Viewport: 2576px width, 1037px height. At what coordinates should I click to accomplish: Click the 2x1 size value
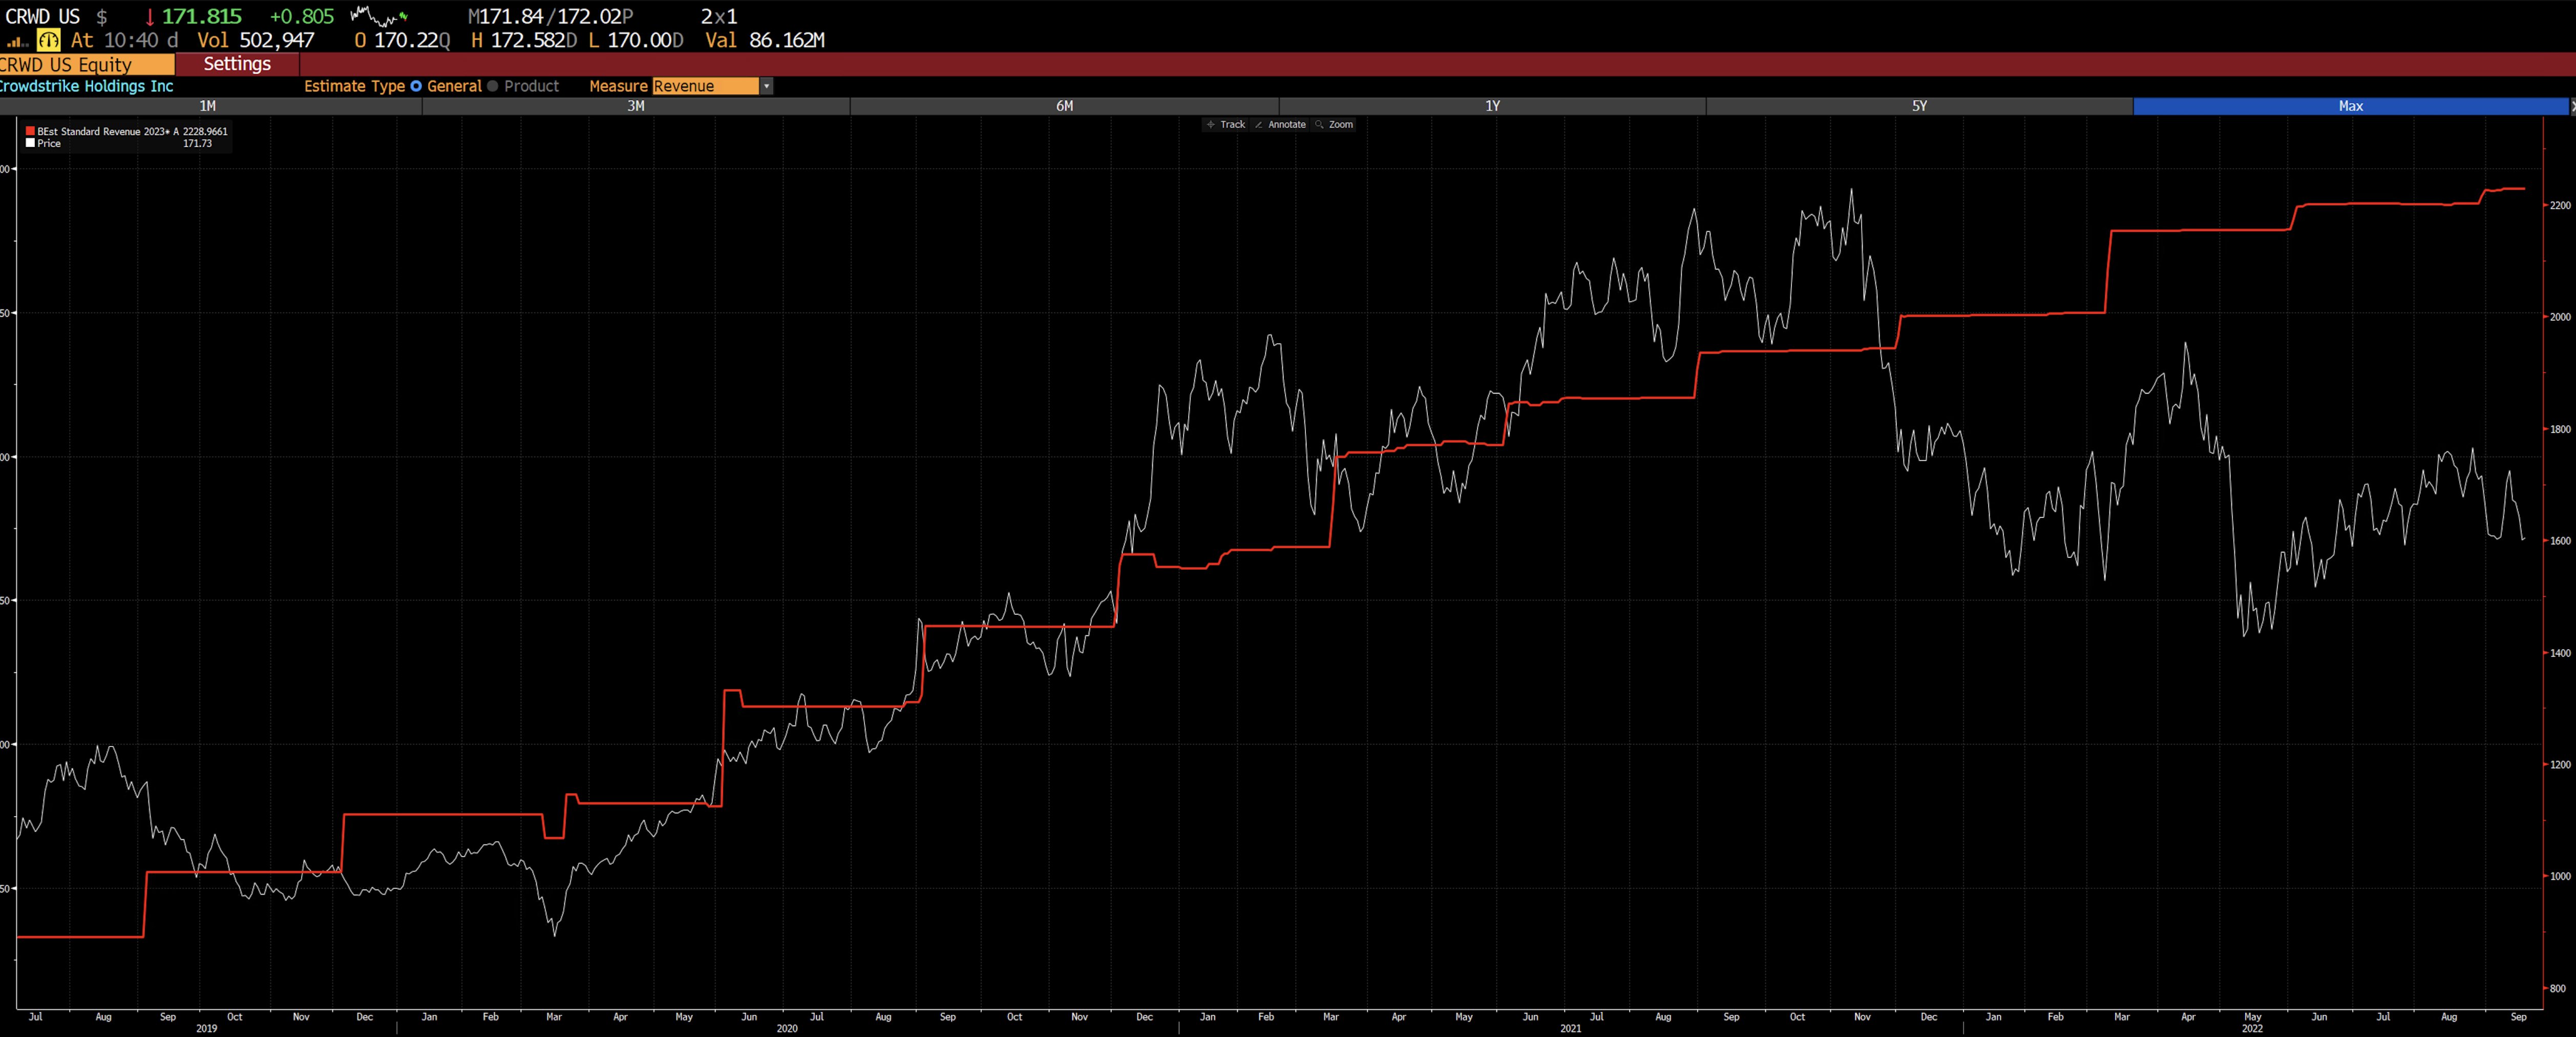pos(719,17)
